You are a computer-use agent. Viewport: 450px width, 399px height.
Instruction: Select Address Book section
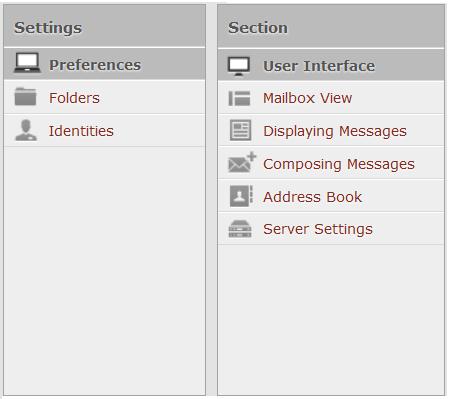pyautogui.click(x=331, y=196)
